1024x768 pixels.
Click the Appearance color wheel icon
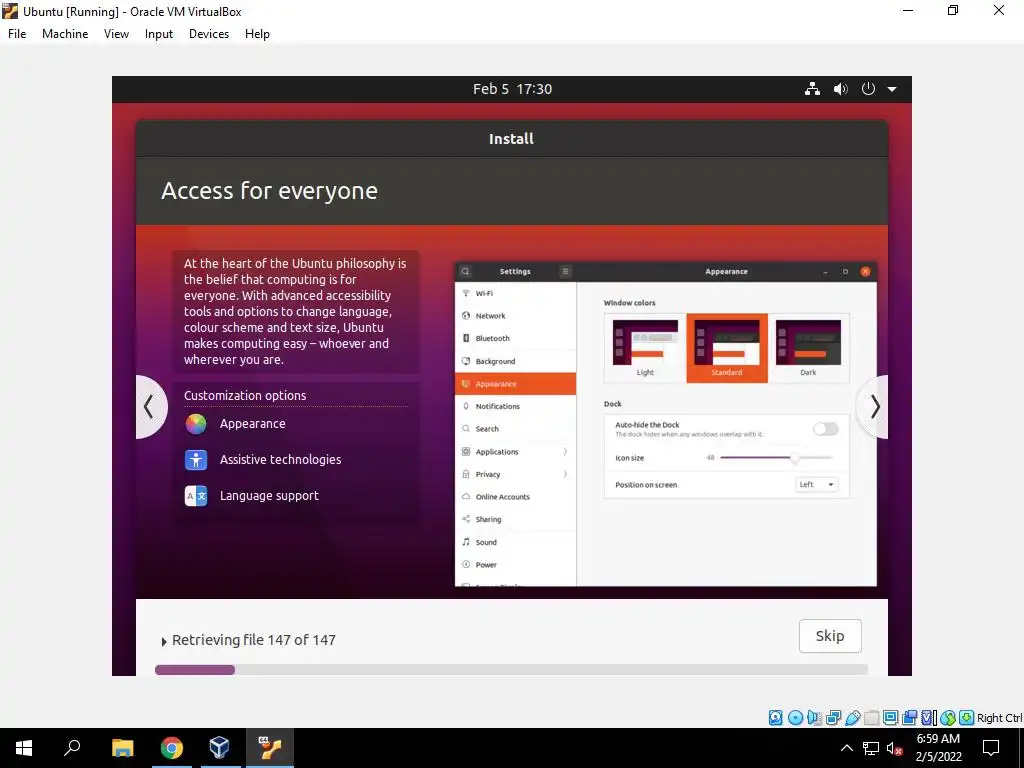[196, 424]
